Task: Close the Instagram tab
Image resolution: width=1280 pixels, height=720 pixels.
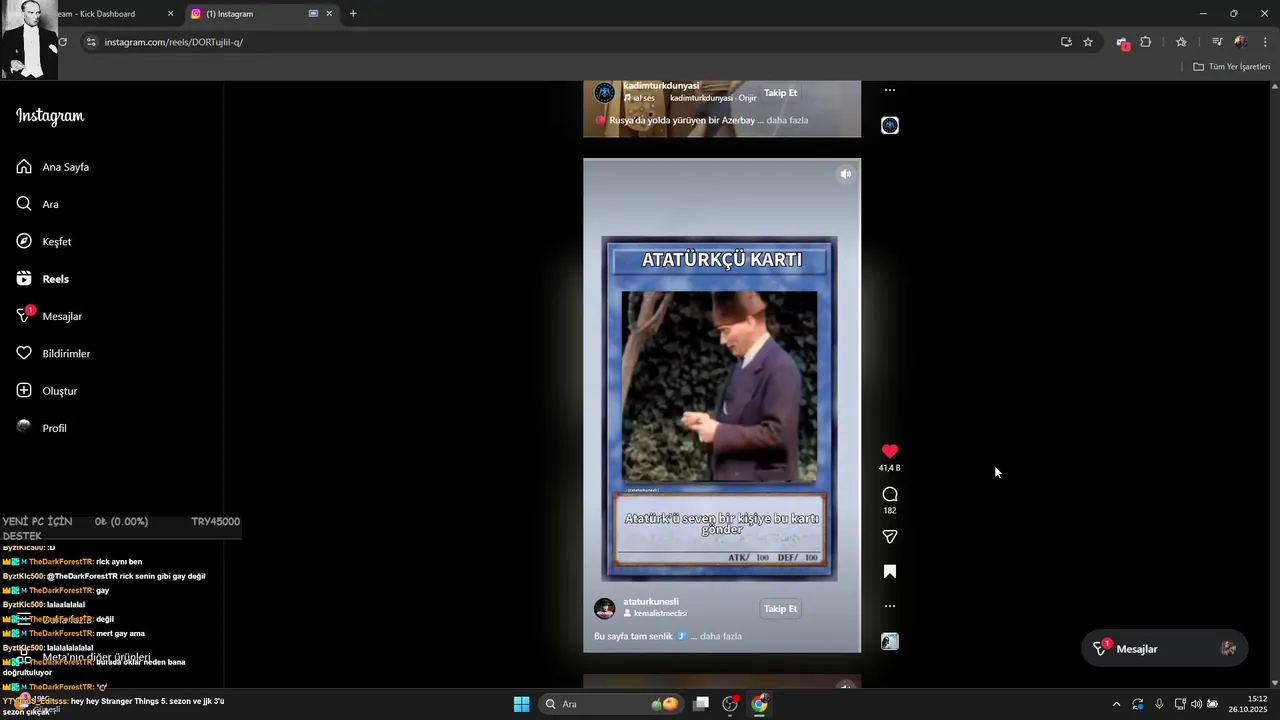Action: coord(329,14)
